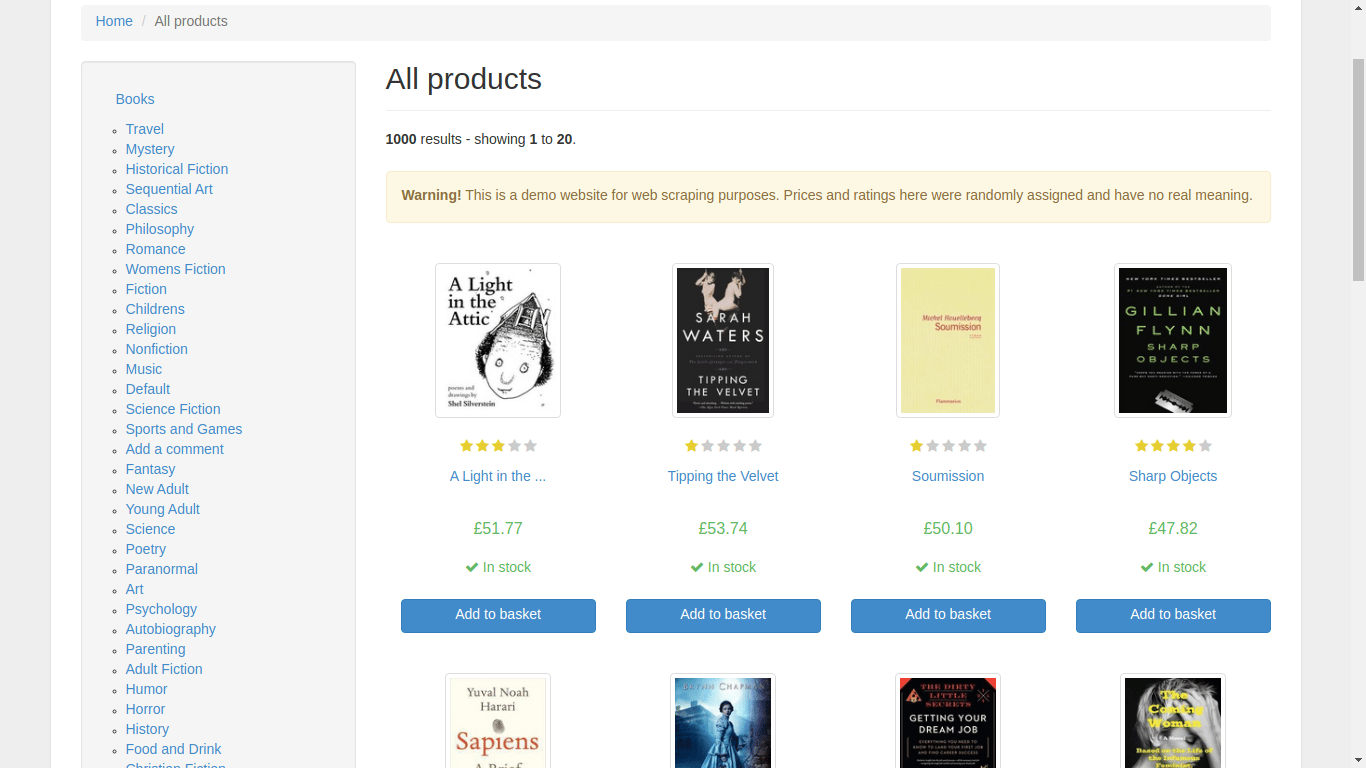Select the New Adult category
Viewport: 1366px width, 768px height.
point(157,489)
